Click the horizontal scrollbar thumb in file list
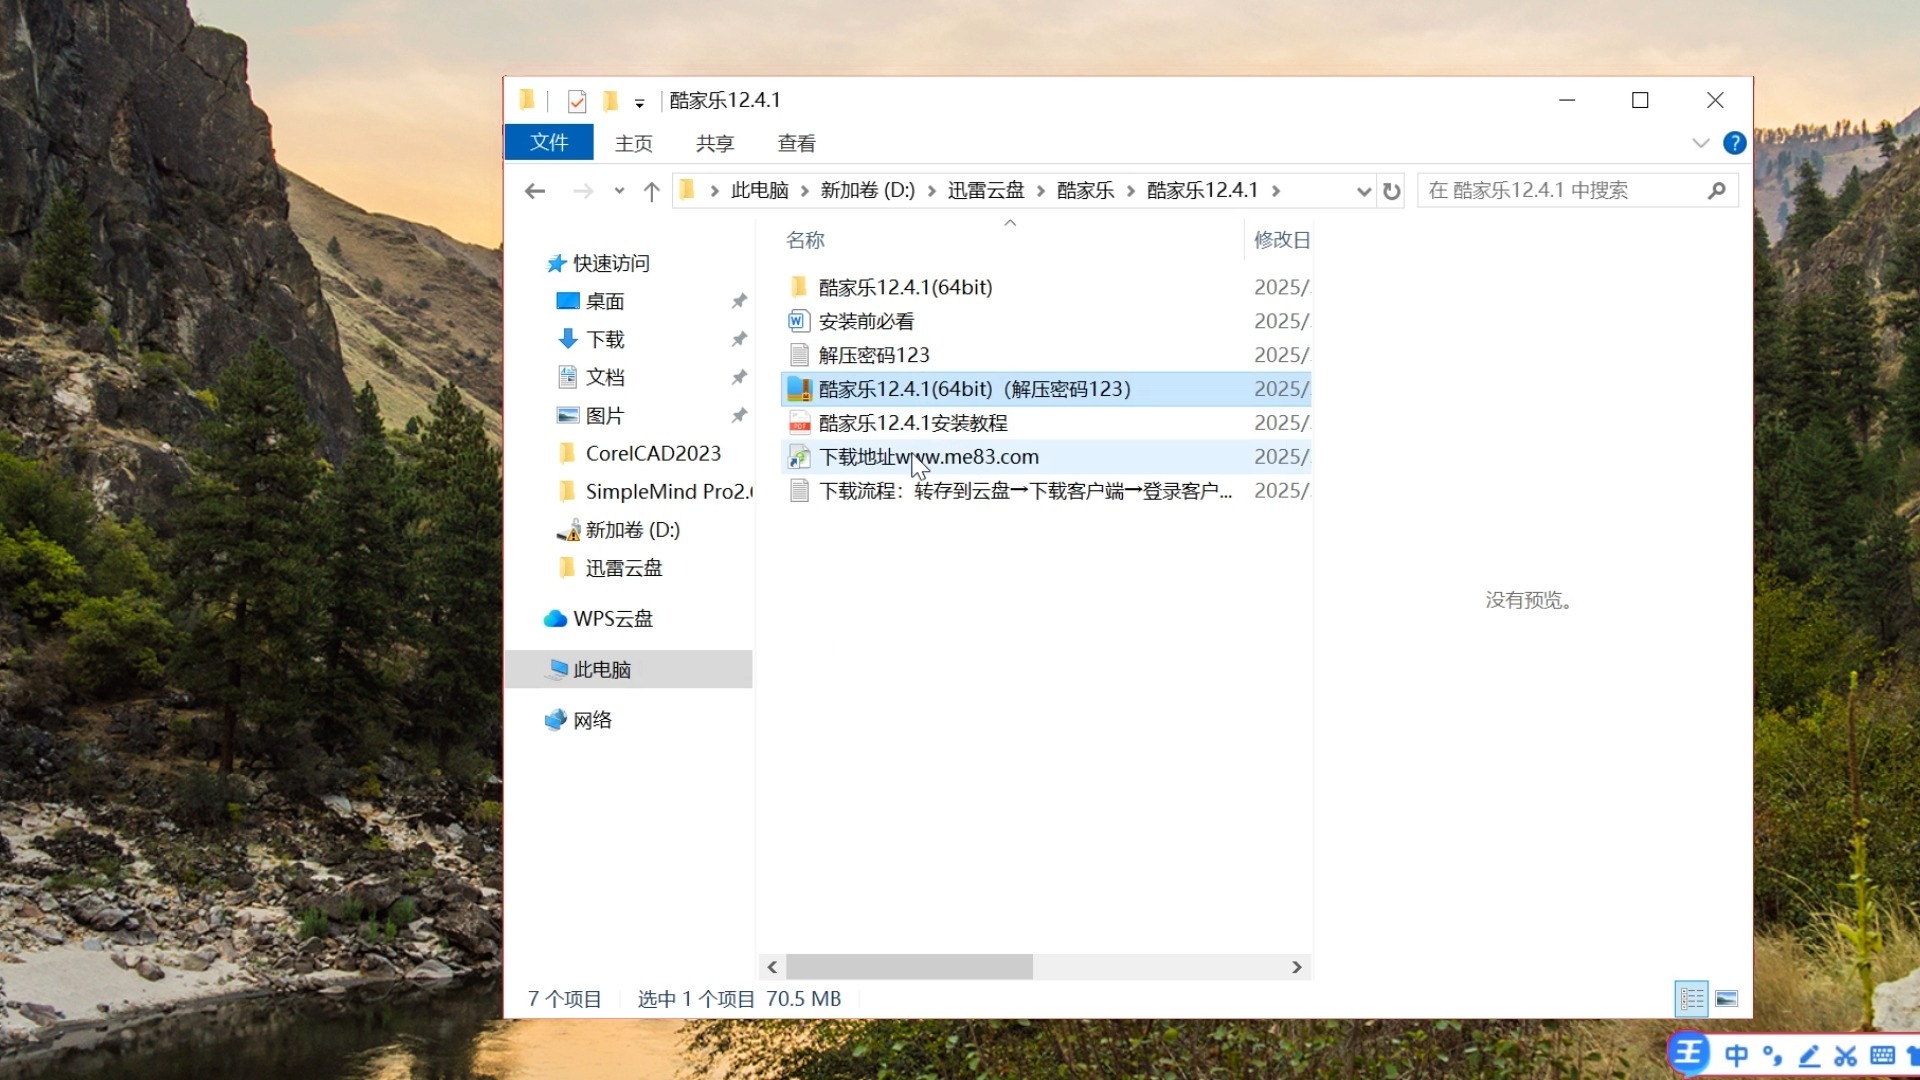Image resolution: width=1920 pixels, height=1080 pixels. 909,967
